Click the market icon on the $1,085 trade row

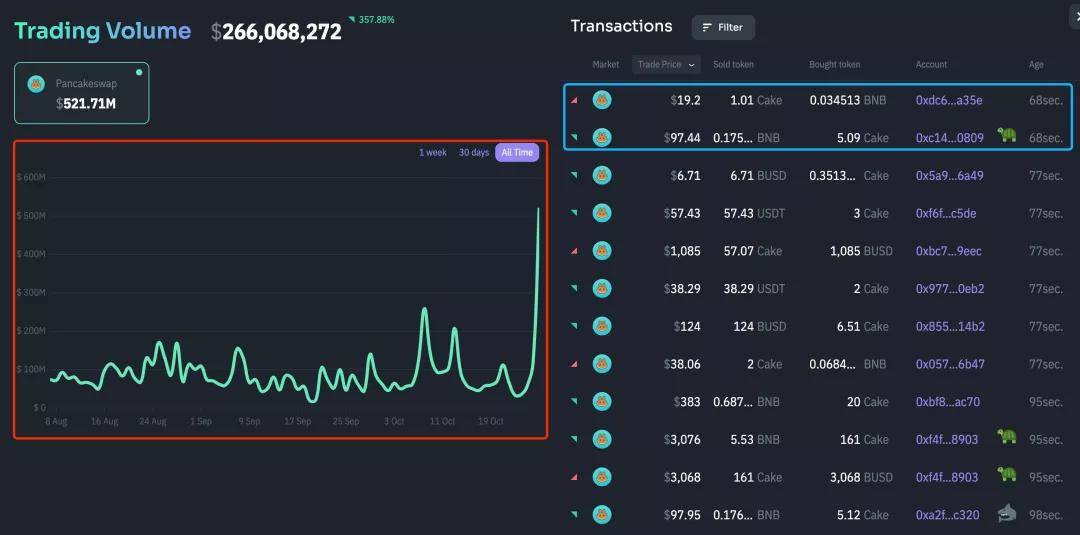click(602, 251)
